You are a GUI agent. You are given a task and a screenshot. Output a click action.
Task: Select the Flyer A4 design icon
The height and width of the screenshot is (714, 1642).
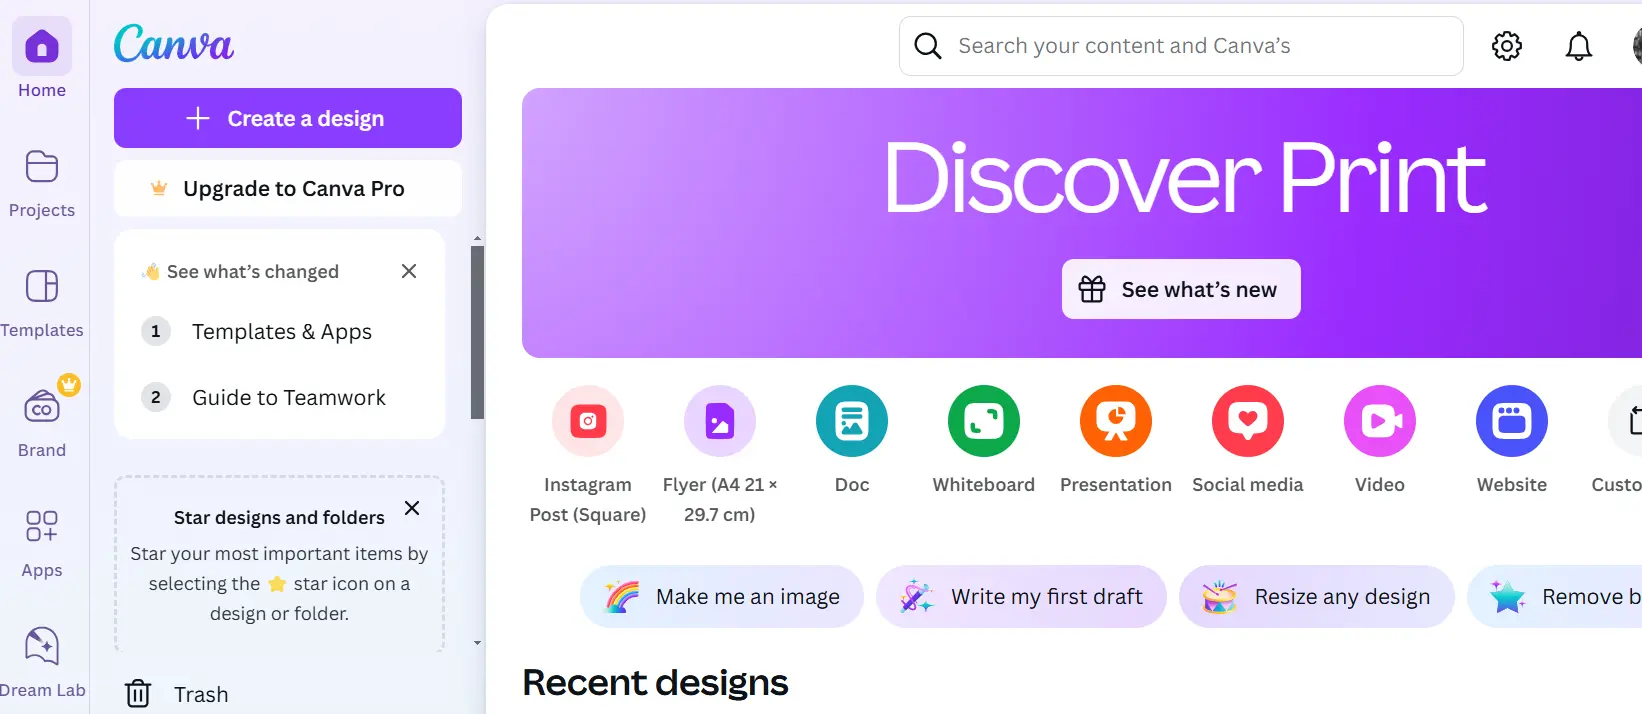720,421
